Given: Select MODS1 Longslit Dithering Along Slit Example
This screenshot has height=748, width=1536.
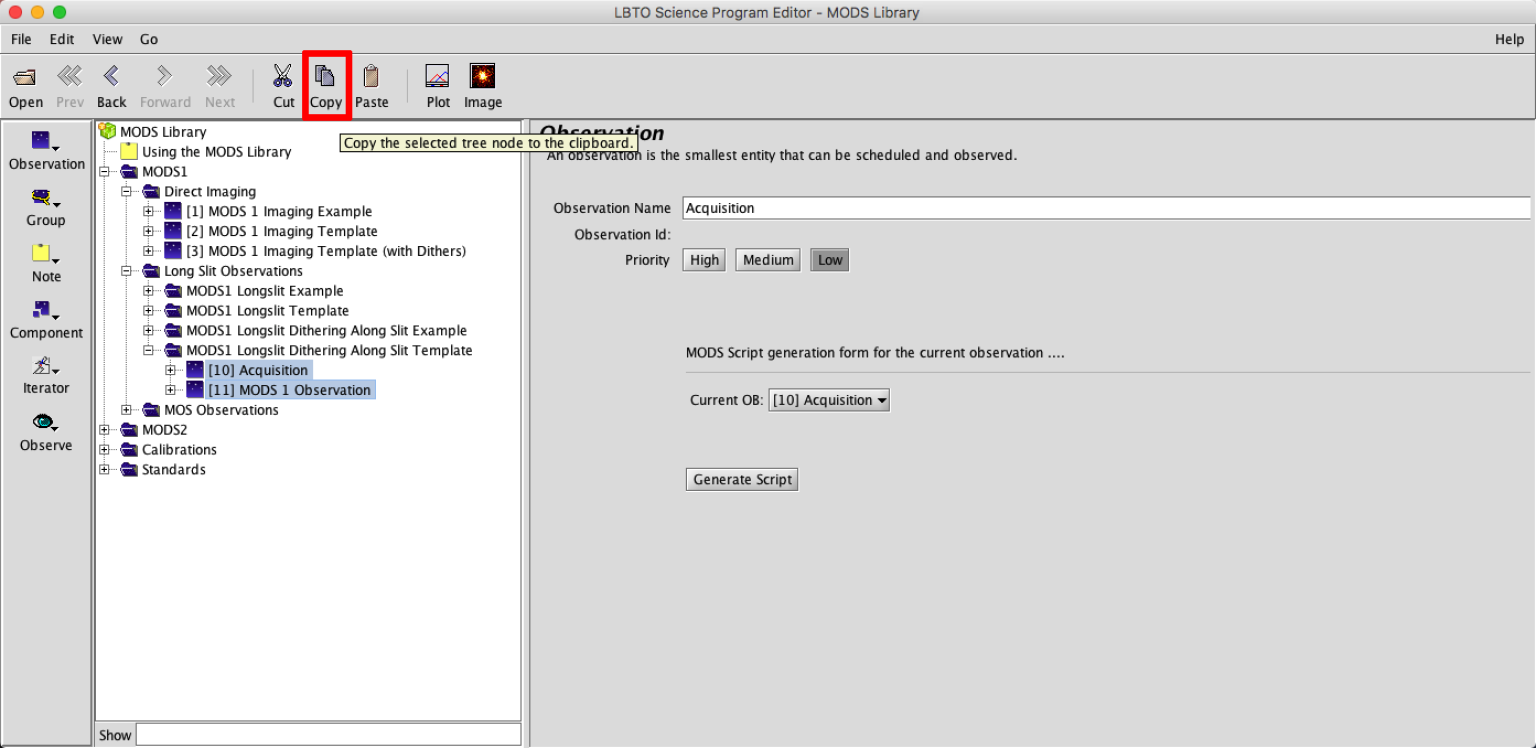Looking at the screenshot, I should pyautogui.click(x=326, y=331).
